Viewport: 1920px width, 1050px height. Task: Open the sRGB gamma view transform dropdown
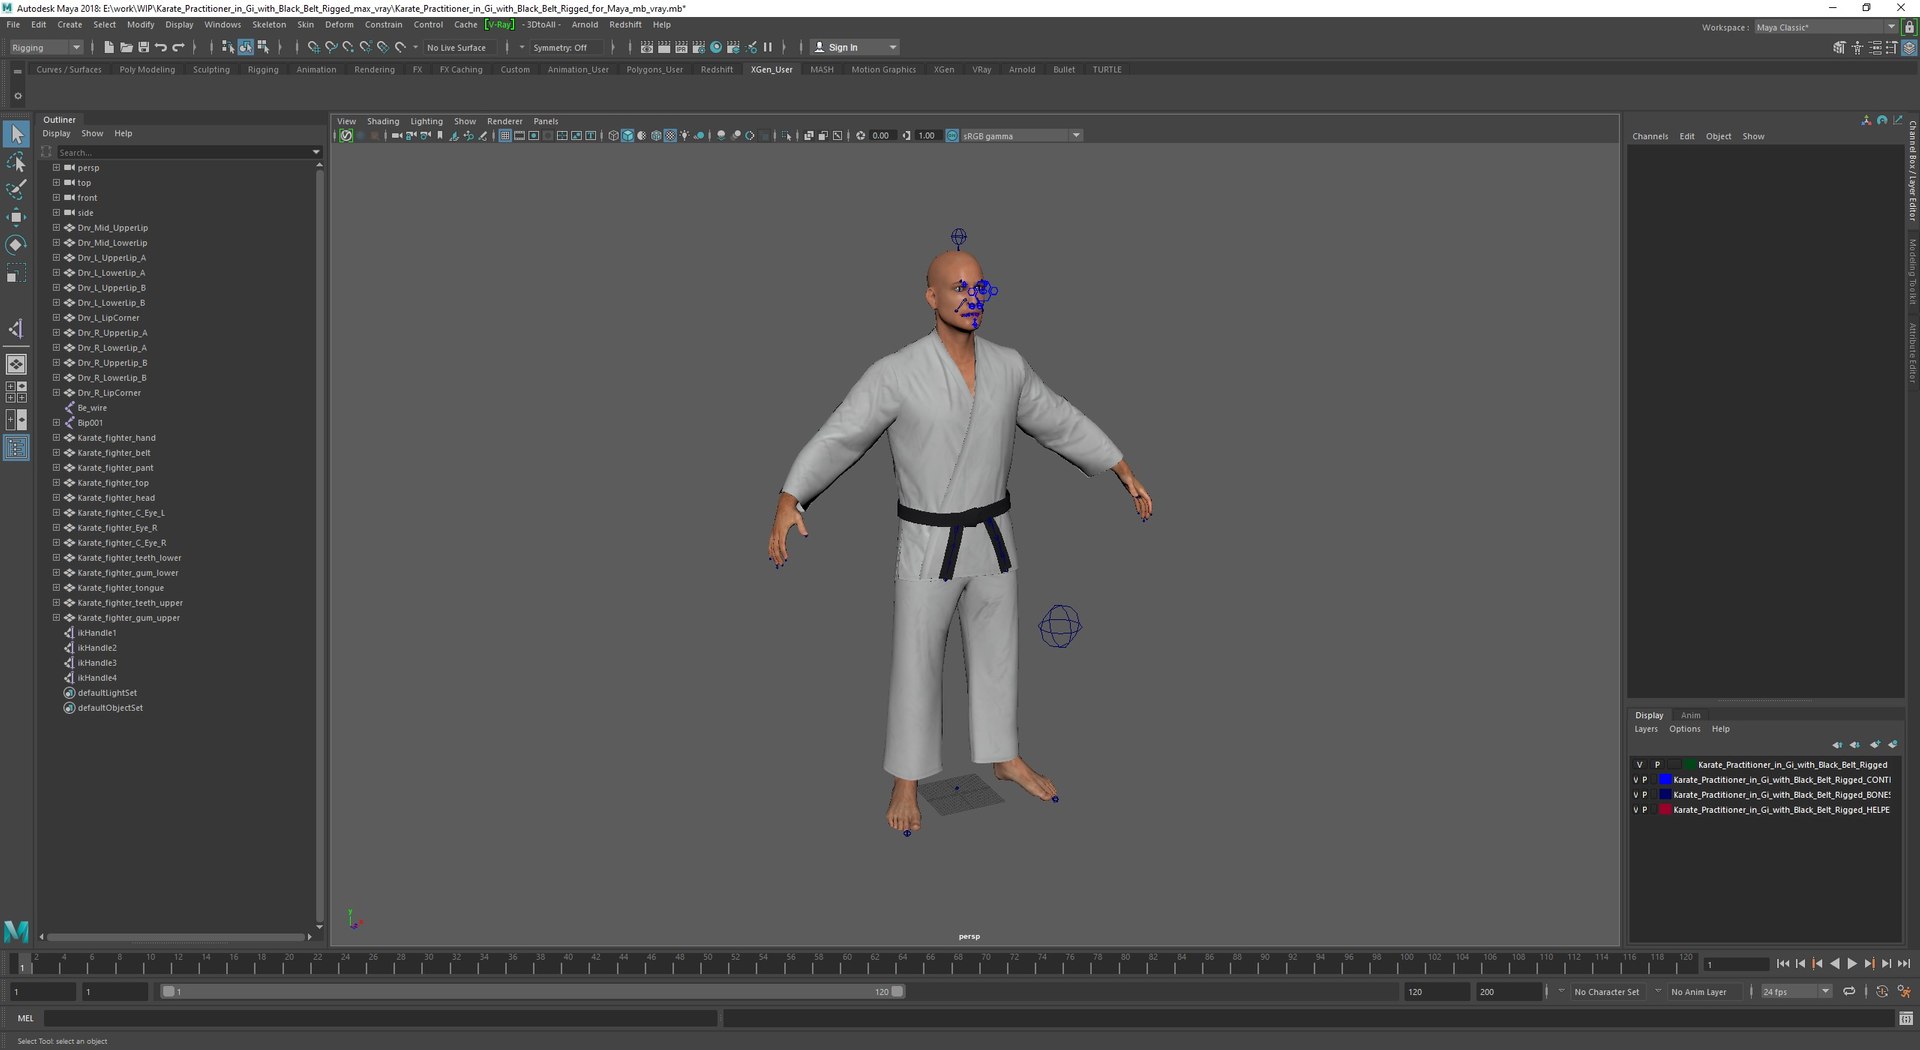pyautogui.click(x=1021, y=136)
